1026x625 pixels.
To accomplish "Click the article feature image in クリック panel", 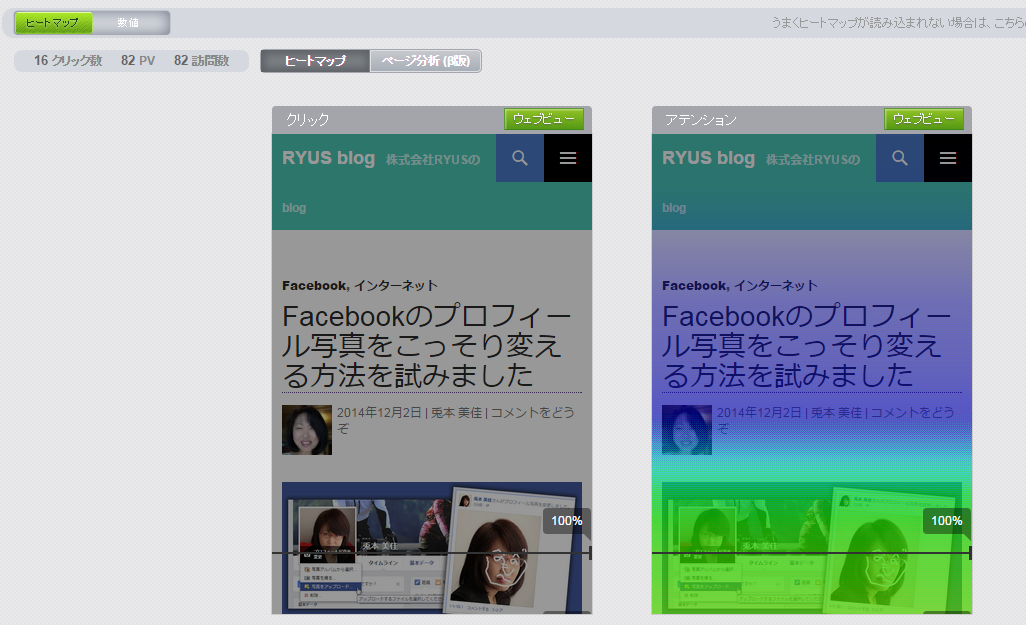I will (432, 548).
